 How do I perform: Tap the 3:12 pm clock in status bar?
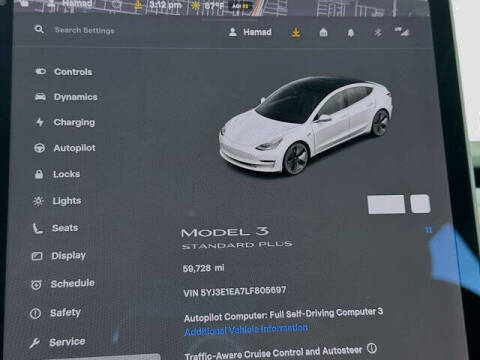pyautogui.click(x=165, y=5)
